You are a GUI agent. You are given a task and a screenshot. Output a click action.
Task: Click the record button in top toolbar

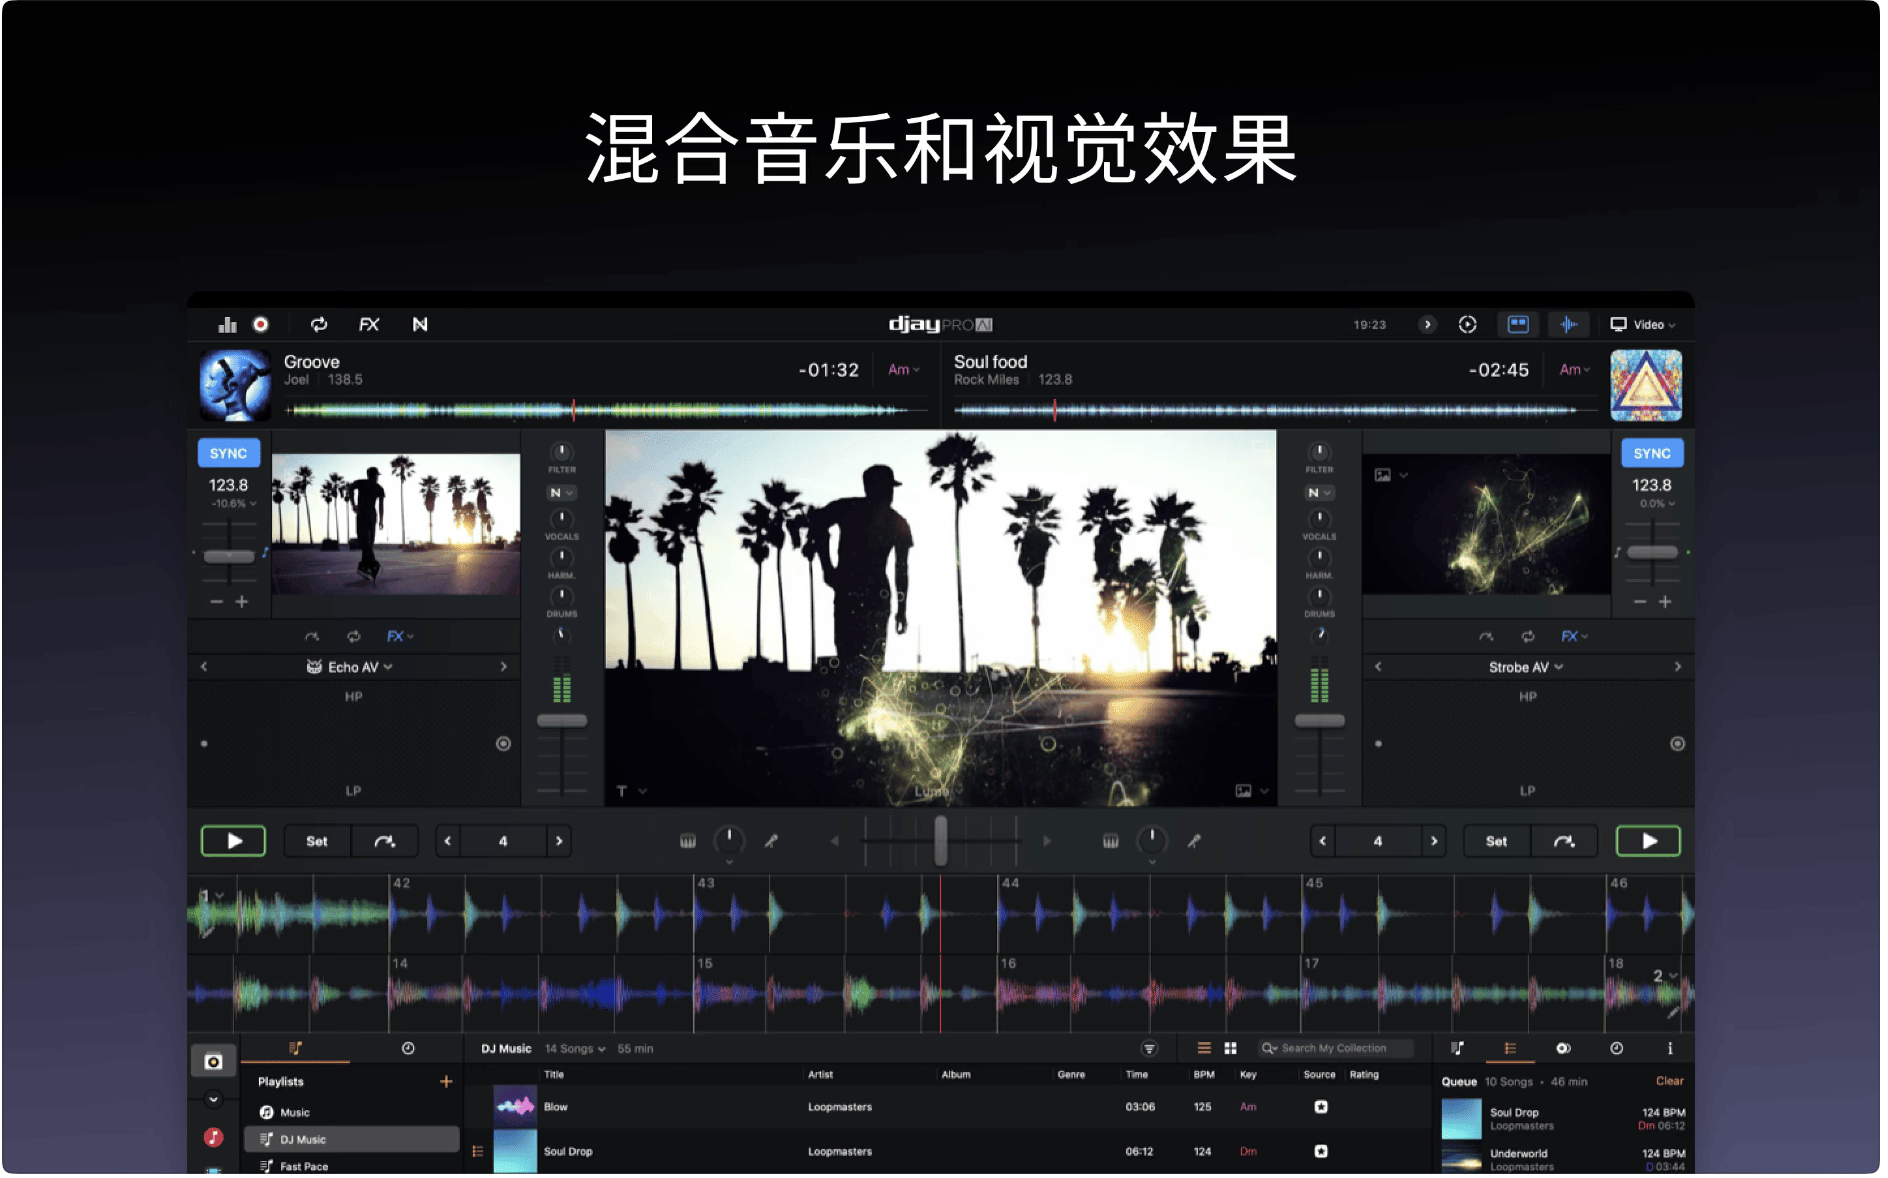coord(260,324)
